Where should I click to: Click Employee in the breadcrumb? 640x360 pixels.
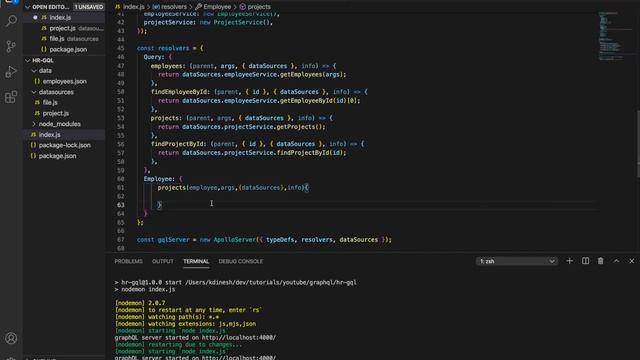click(217, 7)
